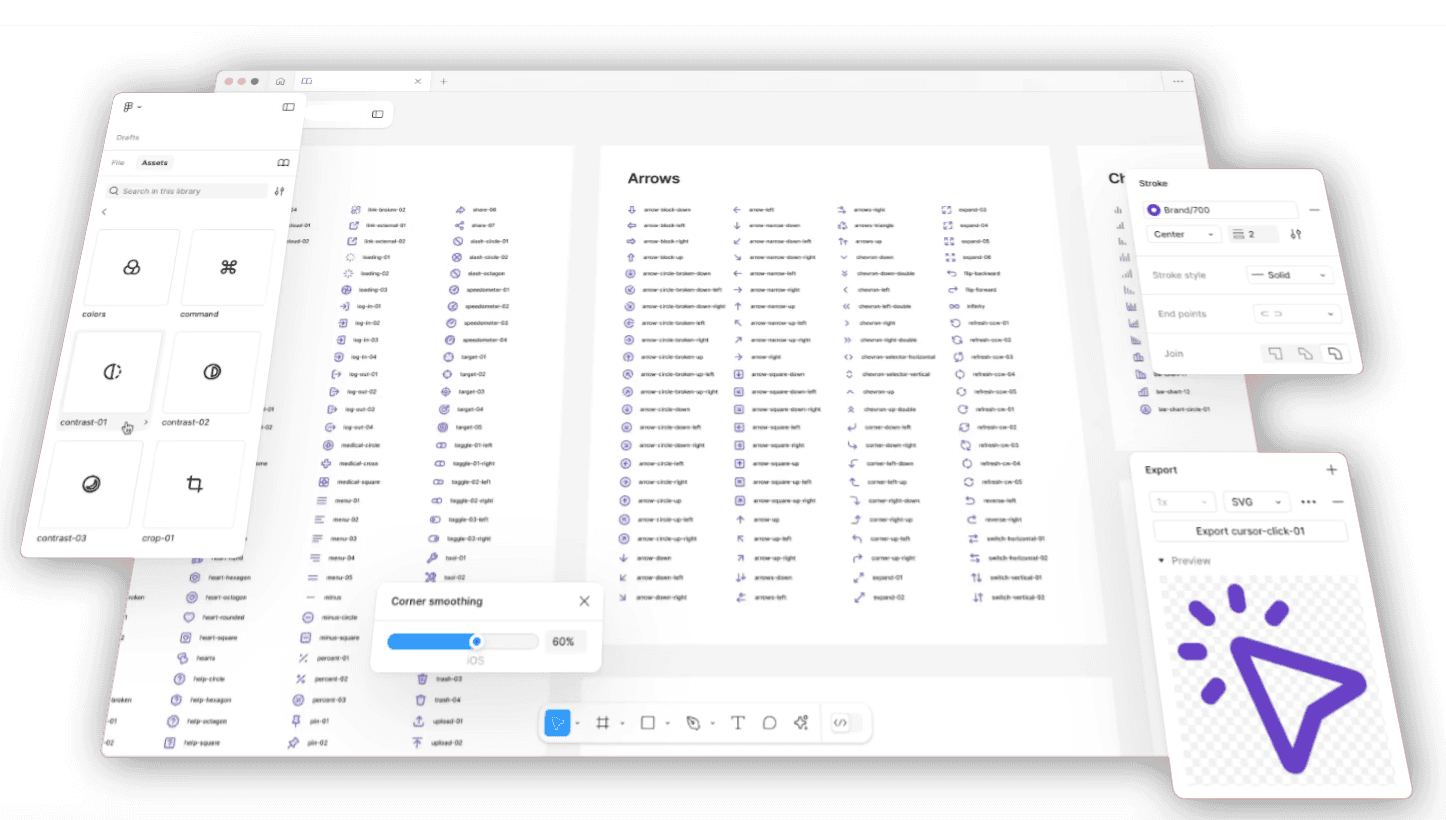Click the 60% corner smoothing value field

[x=564, y=641]
